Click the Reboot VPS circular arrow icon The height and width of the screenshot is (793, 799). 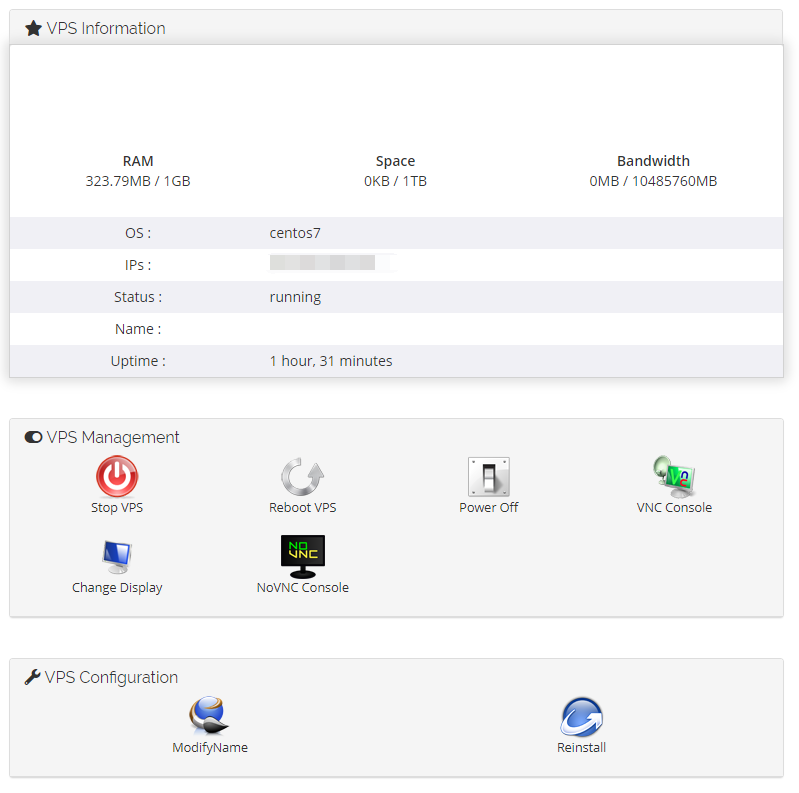click(x=303, y=477)
